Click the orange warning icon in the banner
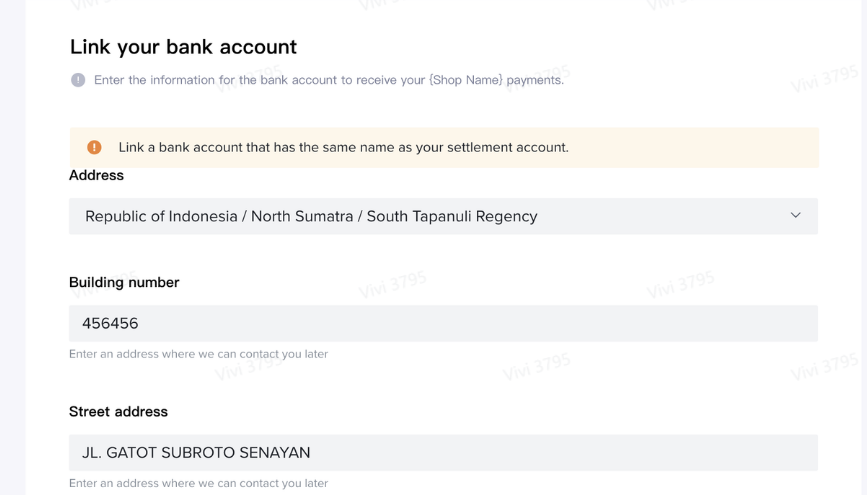This screenshot has height=495, width=867. [x=94, y=147]
